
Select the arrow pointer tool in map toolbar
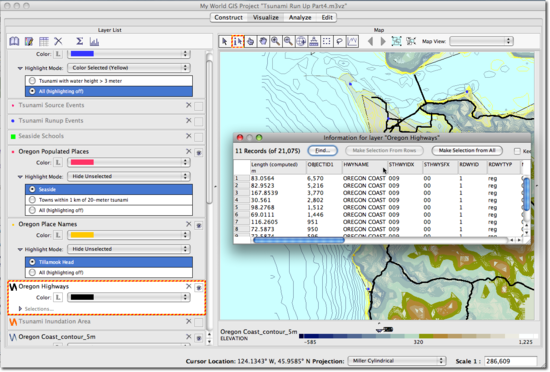click(x=224, y=41)
